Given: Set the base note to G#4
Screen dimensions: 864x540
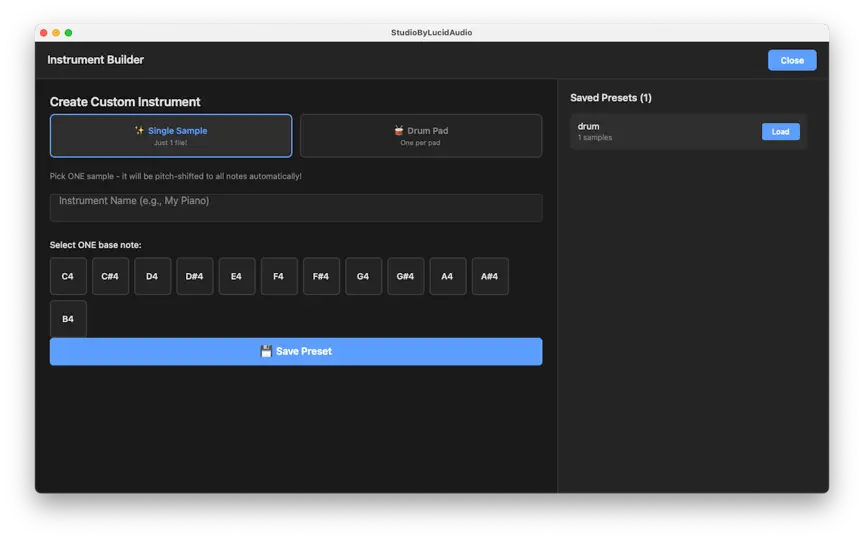Looking at the screenshot, I should (406, 276).
